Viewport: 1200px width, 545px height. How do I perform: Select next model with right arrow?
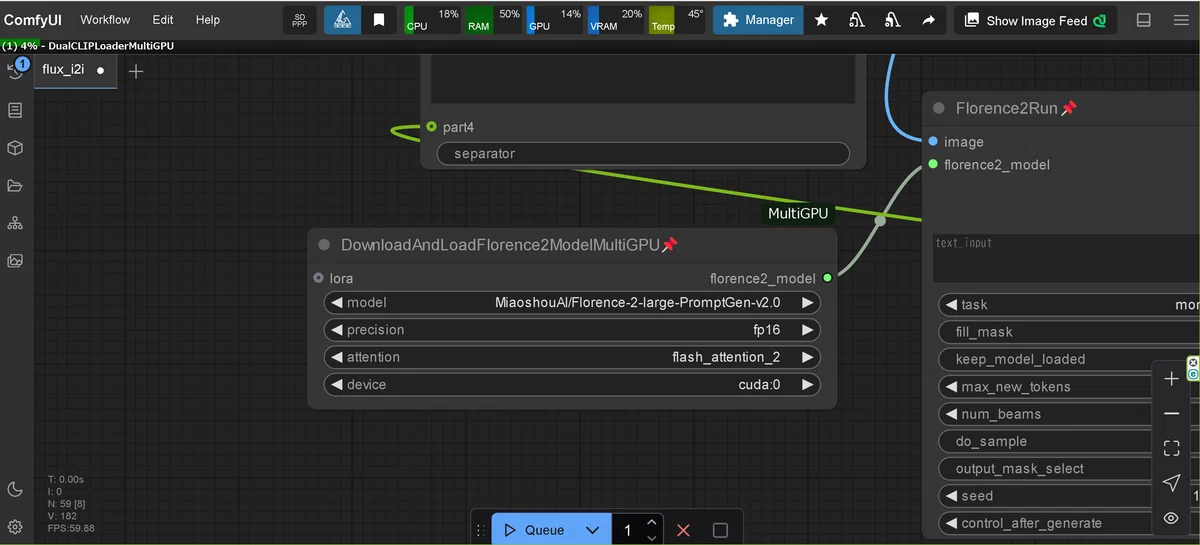(808, 302)
